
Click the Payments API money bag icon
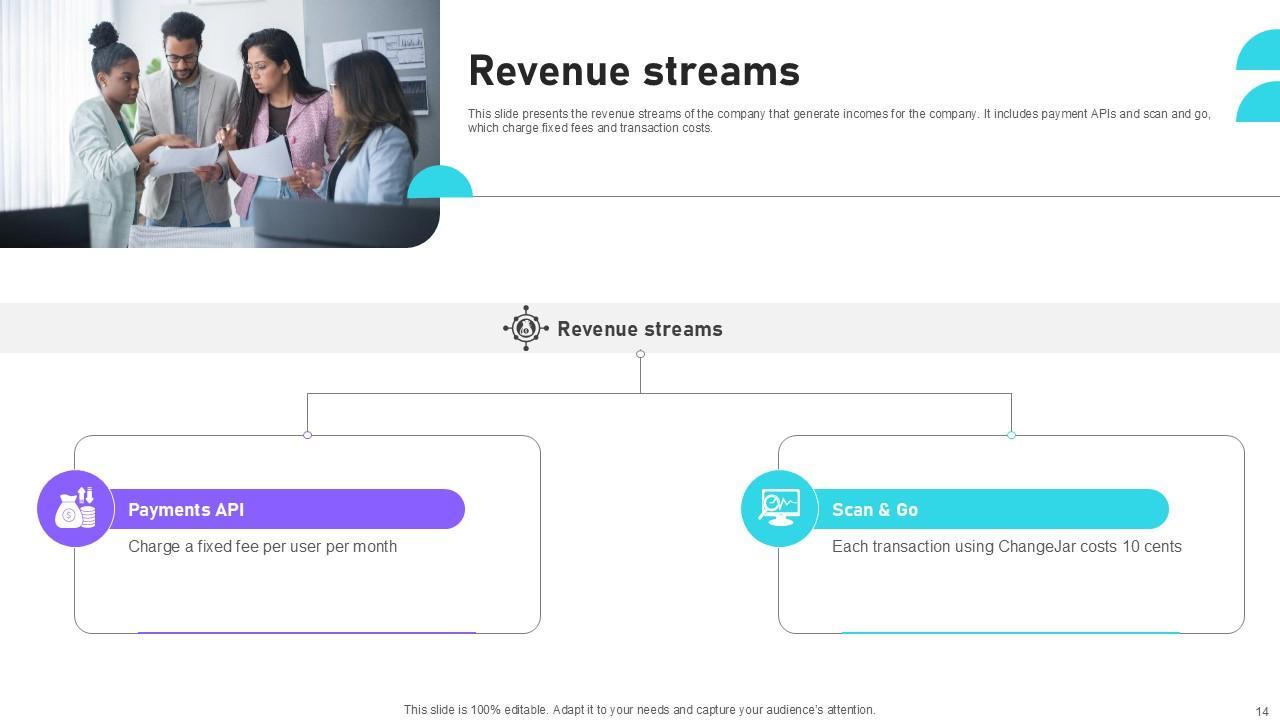coord(76,508)
